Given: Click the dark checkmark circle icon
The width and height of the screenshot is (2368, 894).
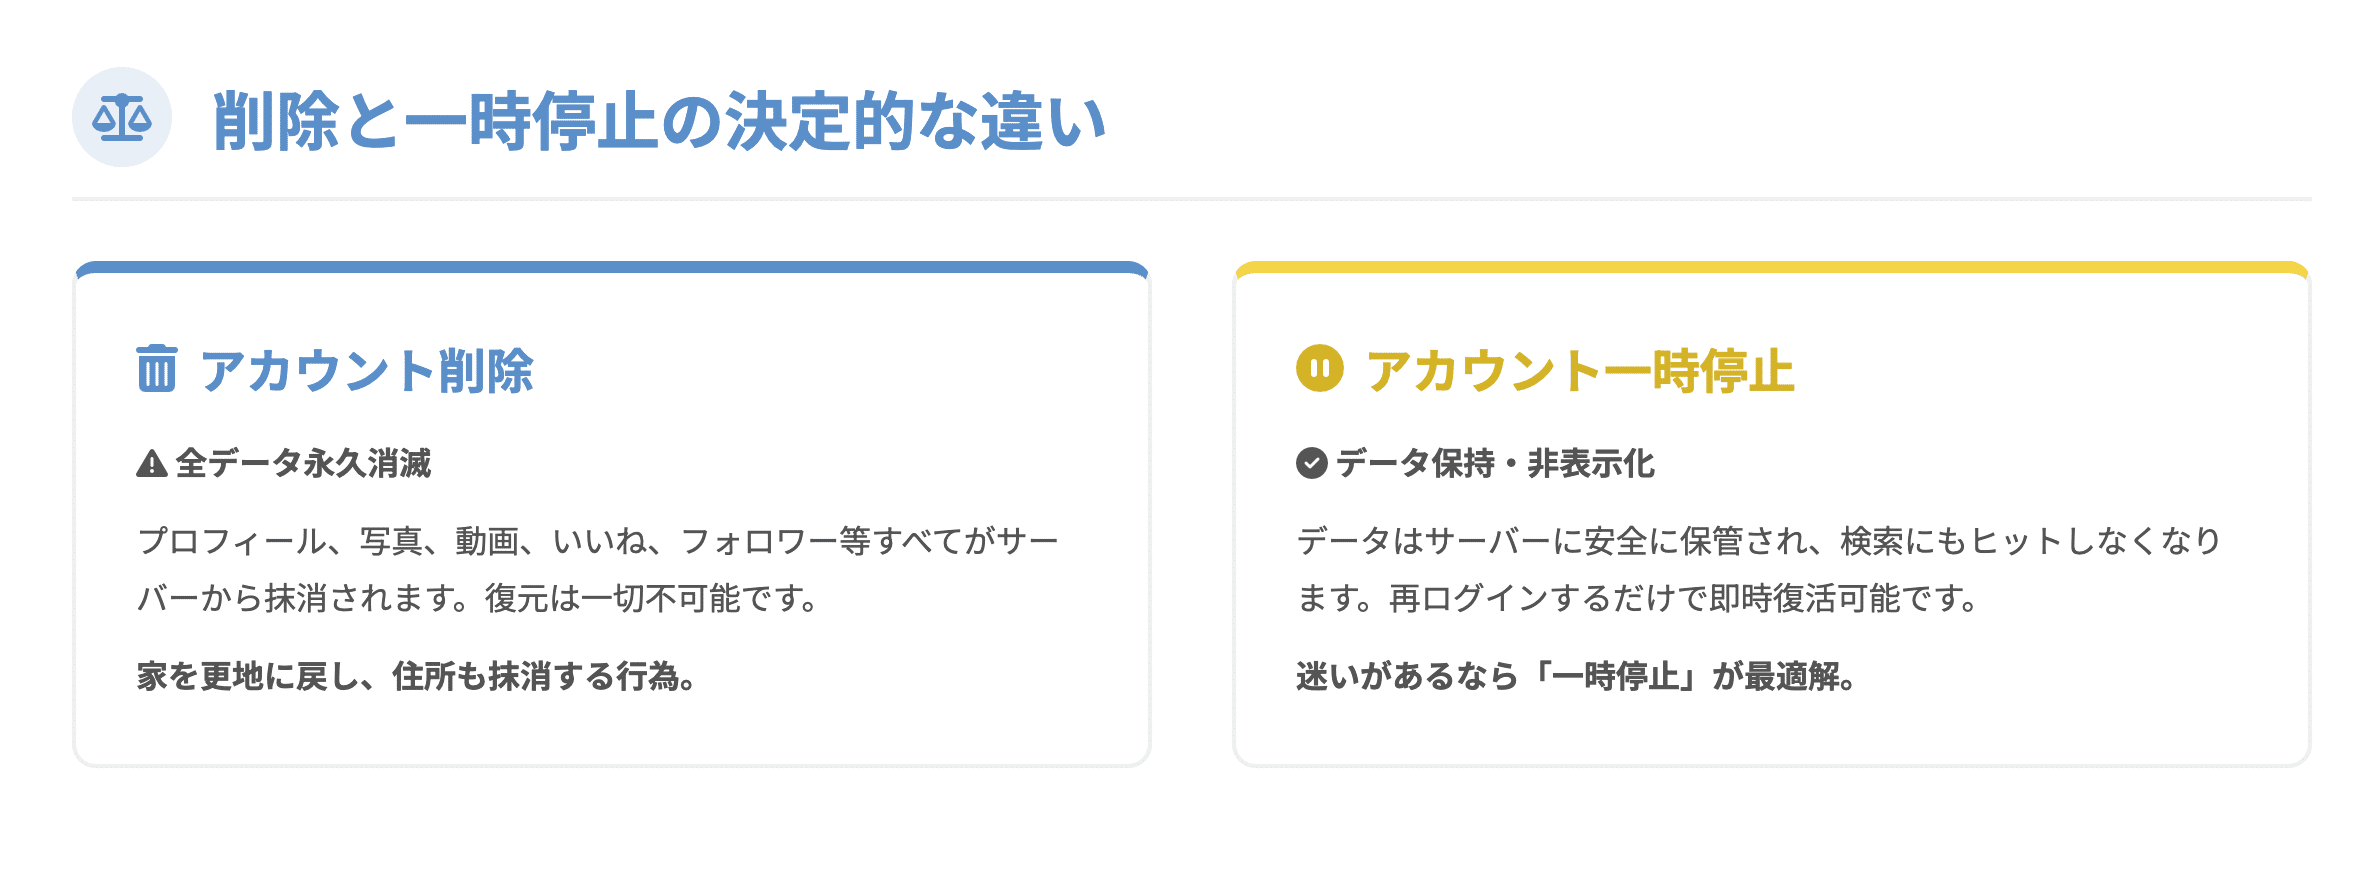Looking at the screenshot, I should coord(1311,464).
